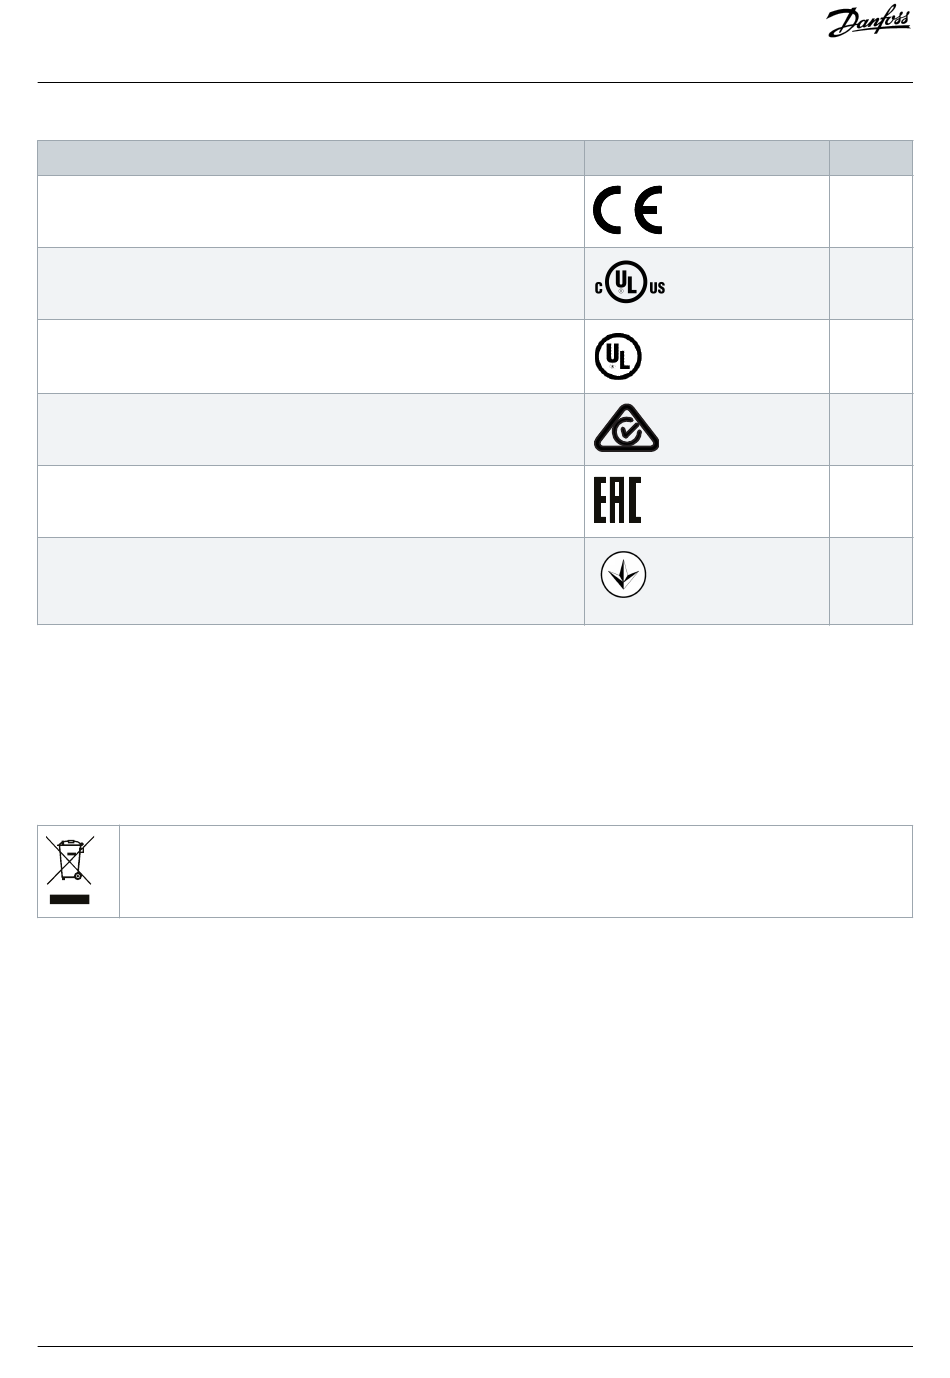Select the plain UL certification logo

tap(618, 356)
